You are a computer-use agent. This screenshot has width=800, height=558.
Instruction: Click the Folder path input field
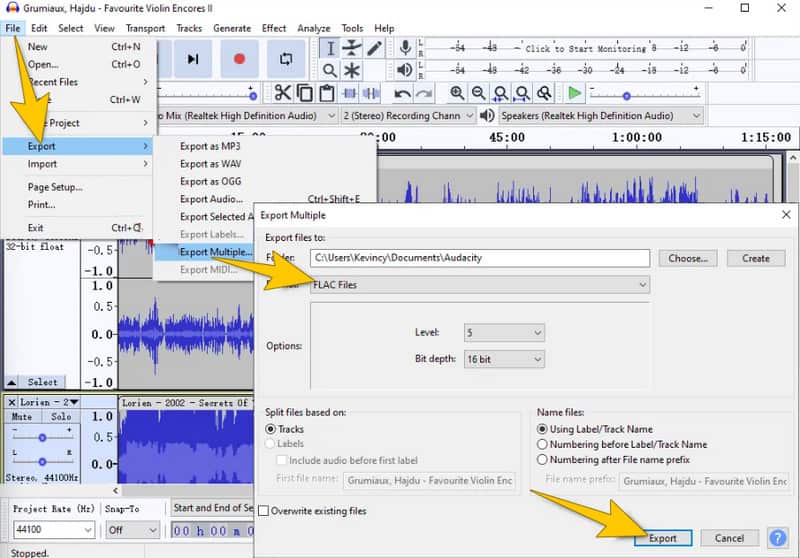[x=480, y=258]
